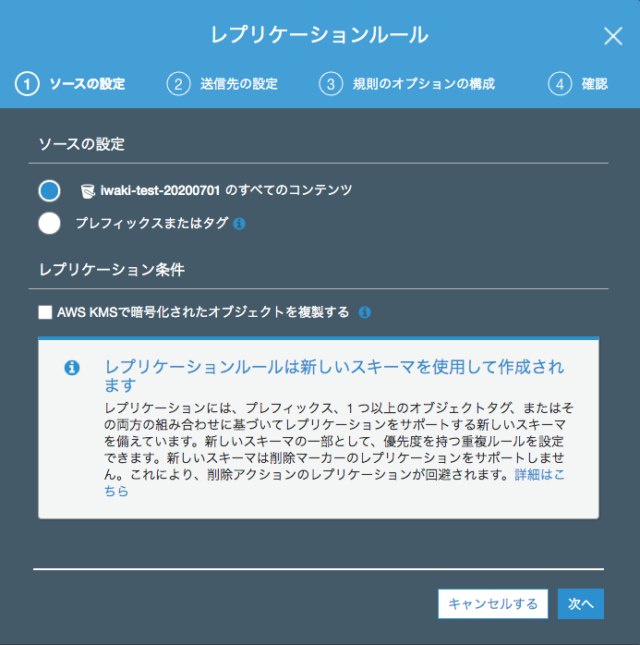This screenshot has width=640, height=645.
Task: Click notice title レプリケーションルールは新しいスキーマを使用して作成されます
Action: coord(334,375)
